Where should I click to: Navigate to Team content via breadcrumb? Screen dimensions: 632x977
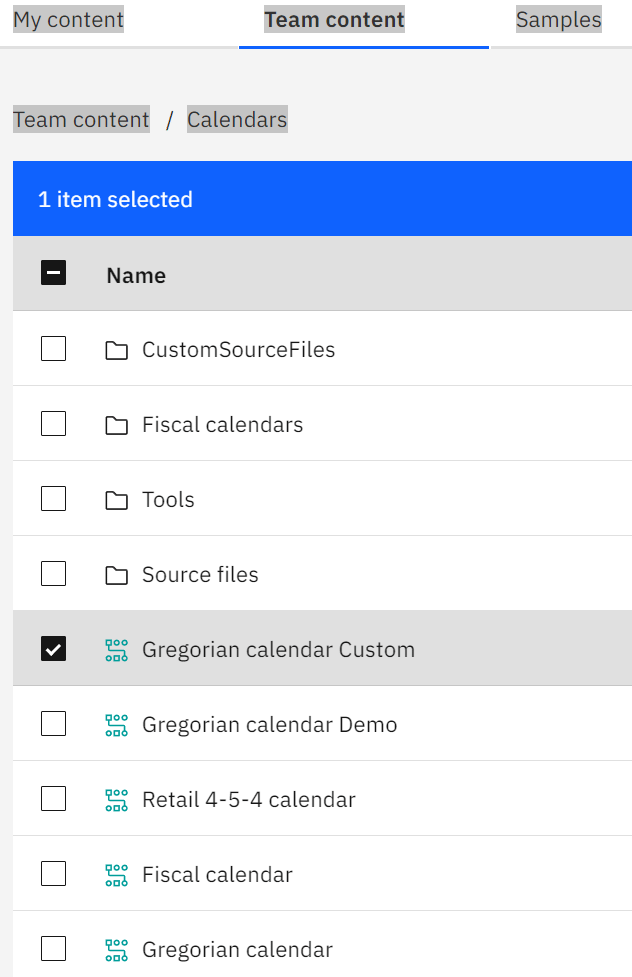tap(81, 119)
